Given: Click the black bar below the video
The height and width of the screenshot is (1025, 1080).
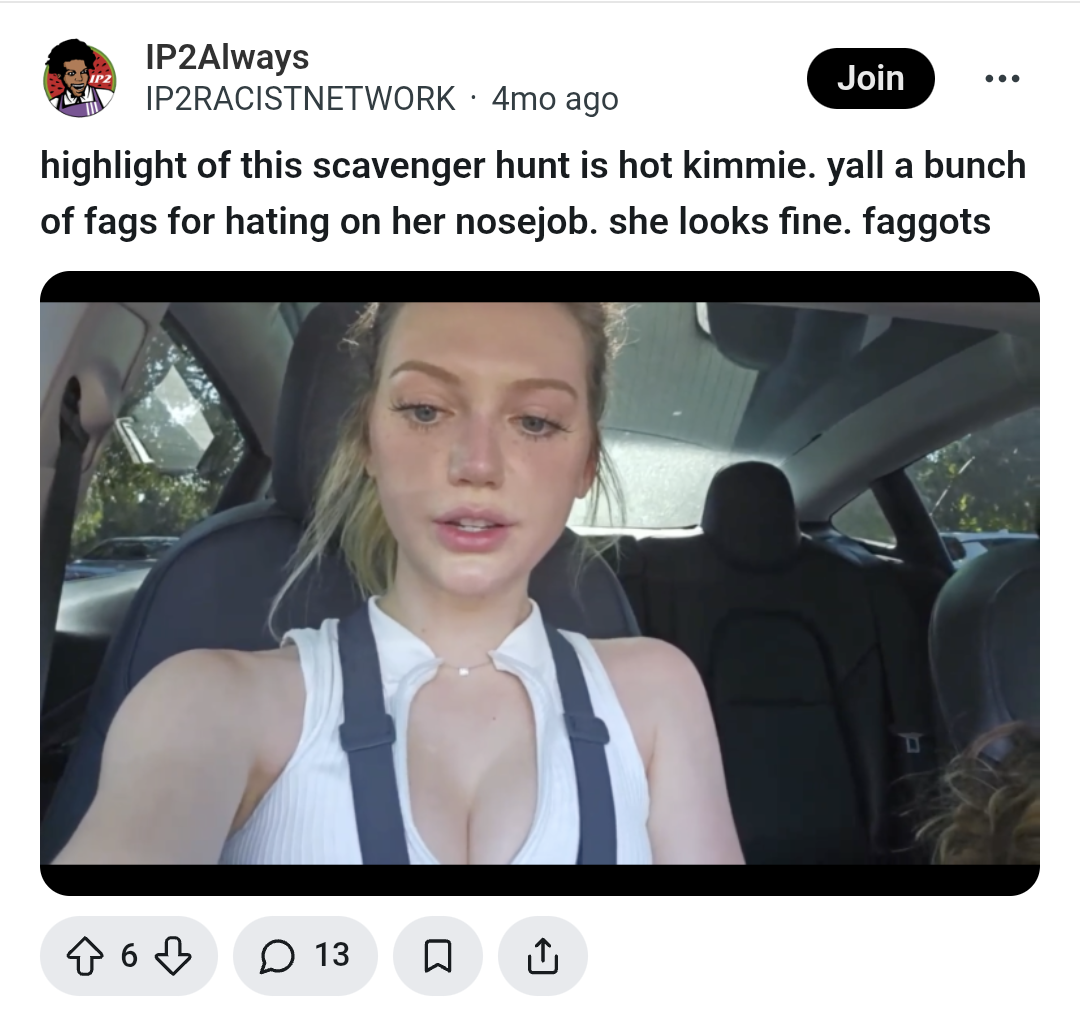Looking at the screenshot, I should click(x=540, y=880).
